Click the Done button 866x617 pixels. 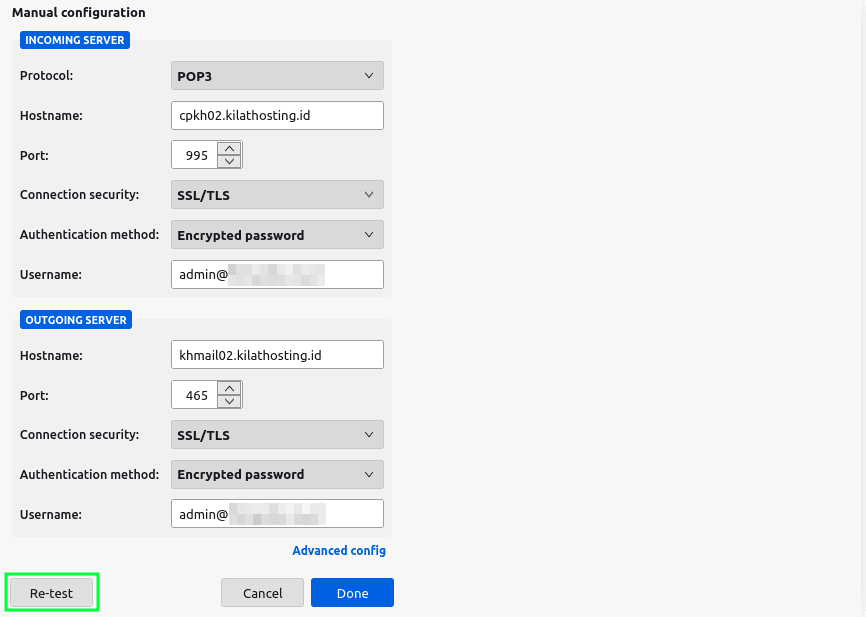[x=352, y=592]
